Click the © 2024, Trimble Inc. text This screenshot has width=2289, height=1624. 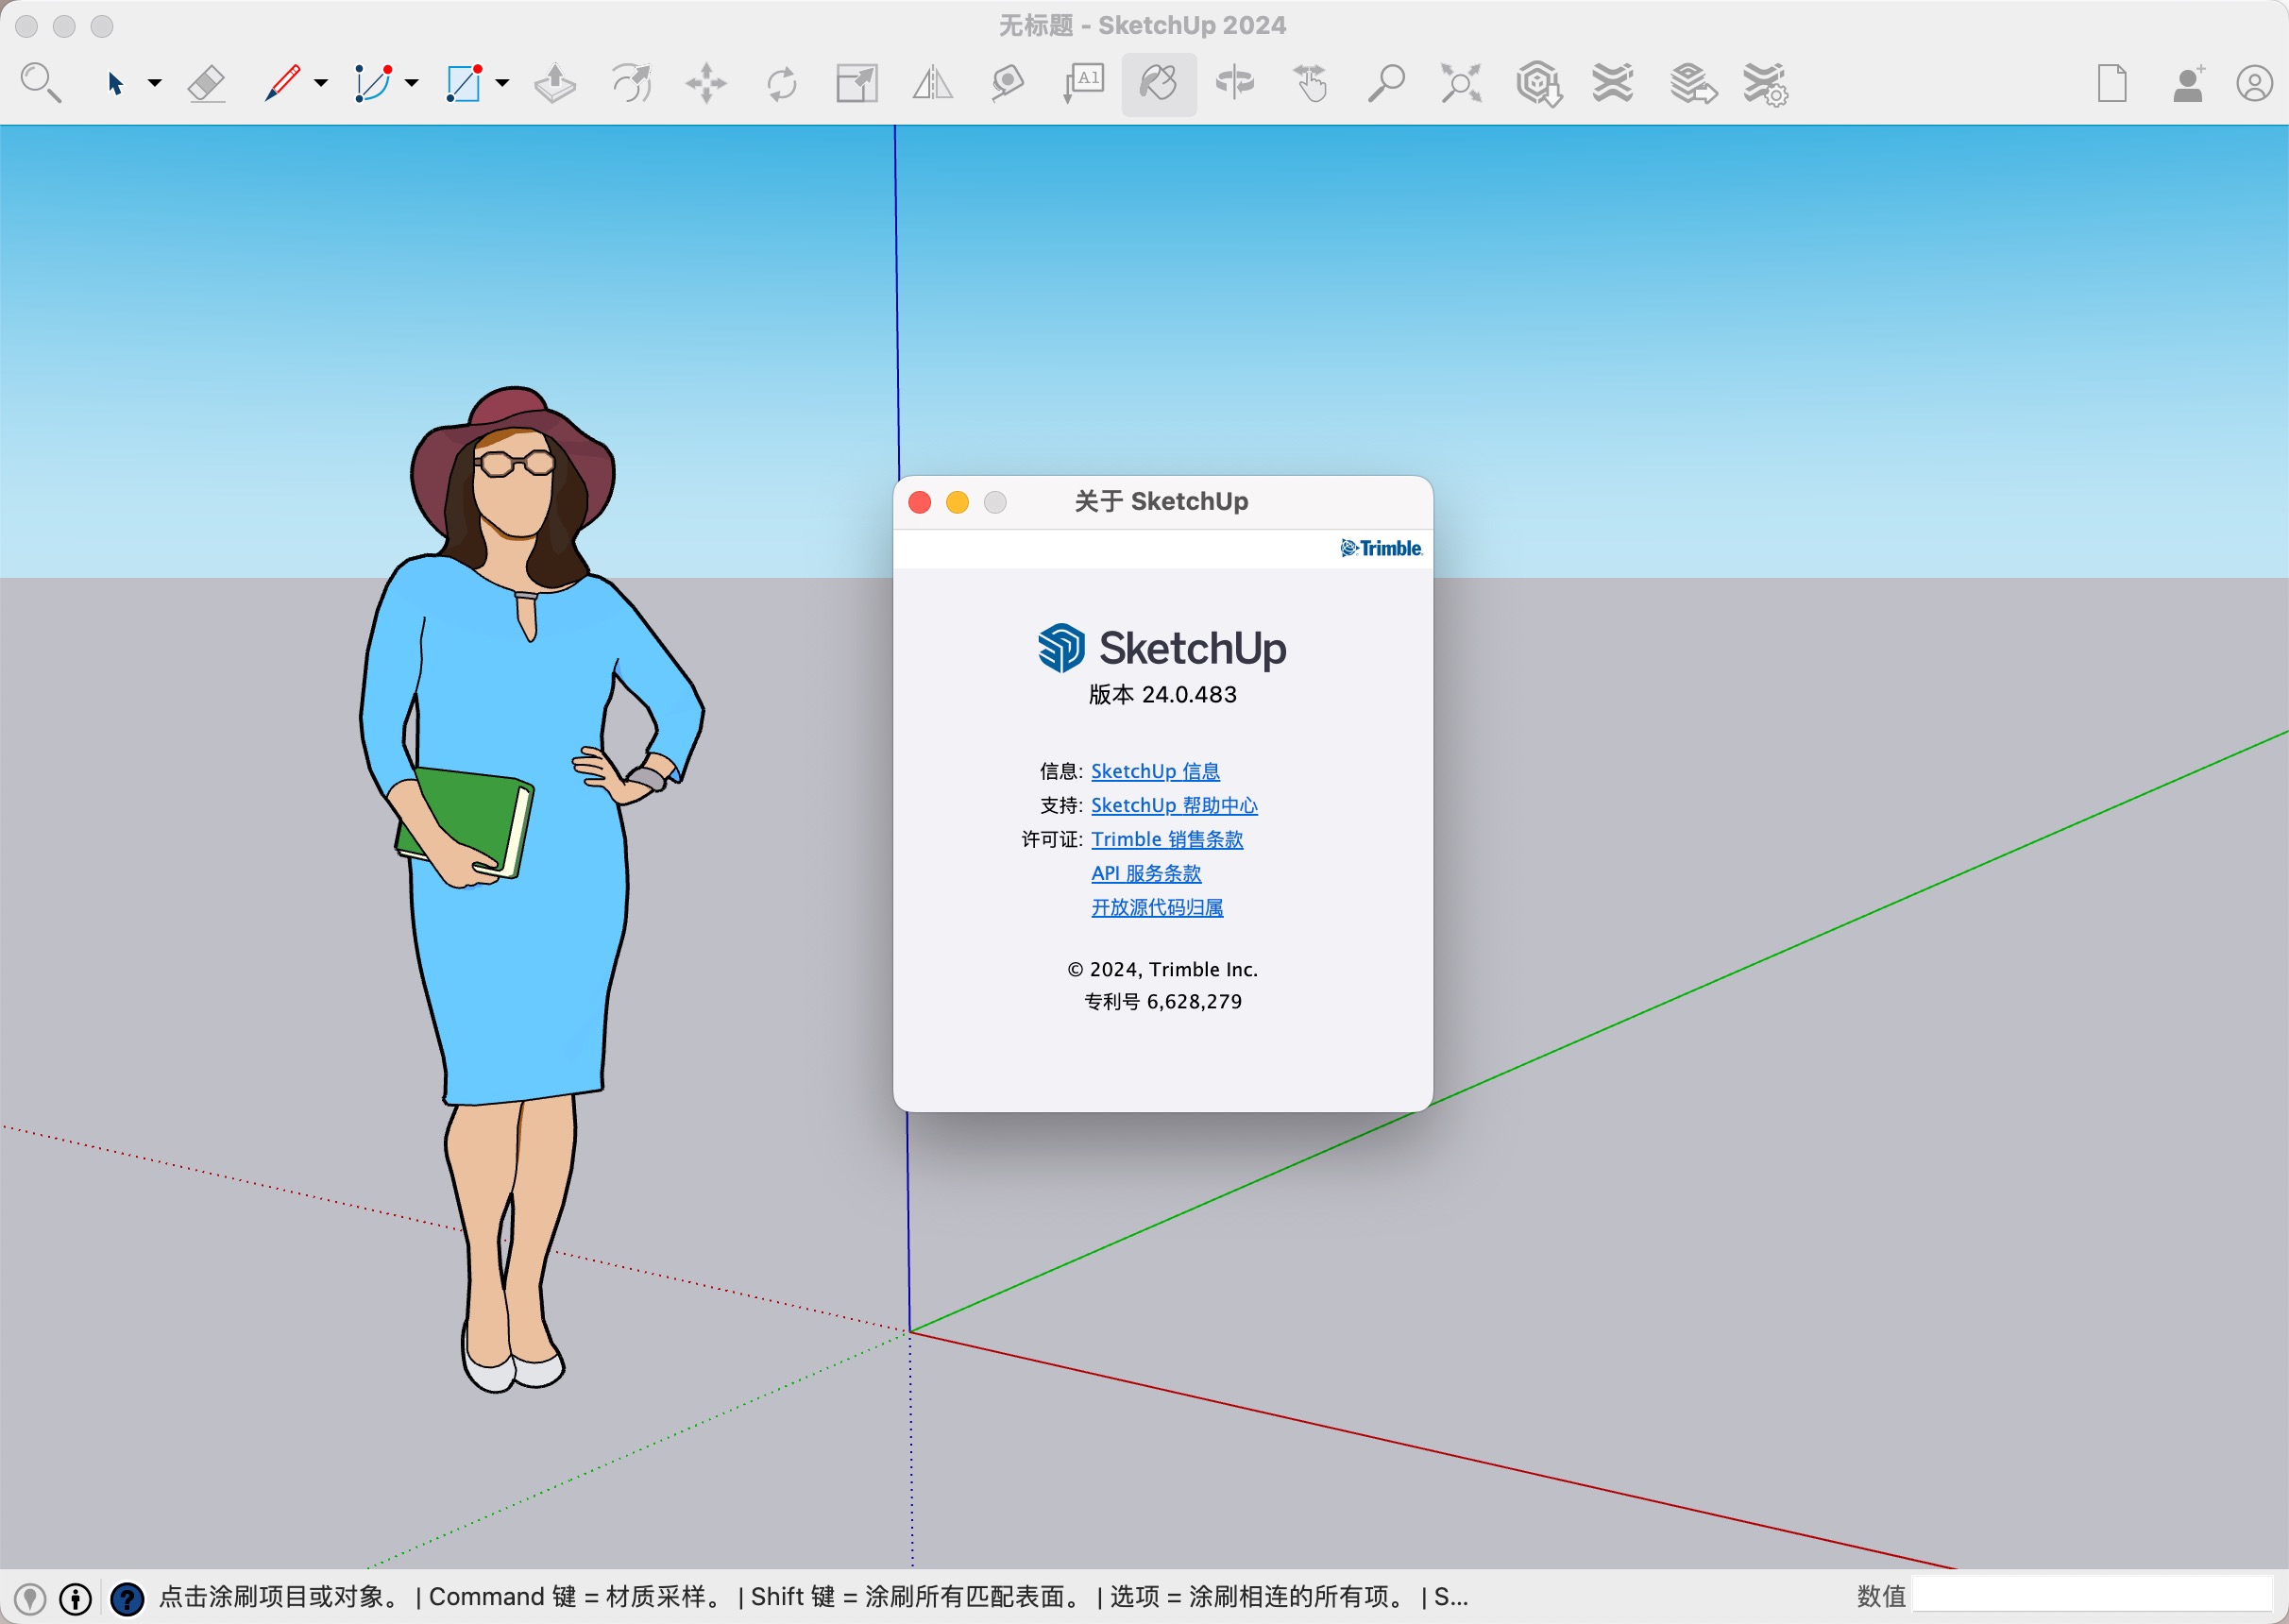(x=1162, y=969)
